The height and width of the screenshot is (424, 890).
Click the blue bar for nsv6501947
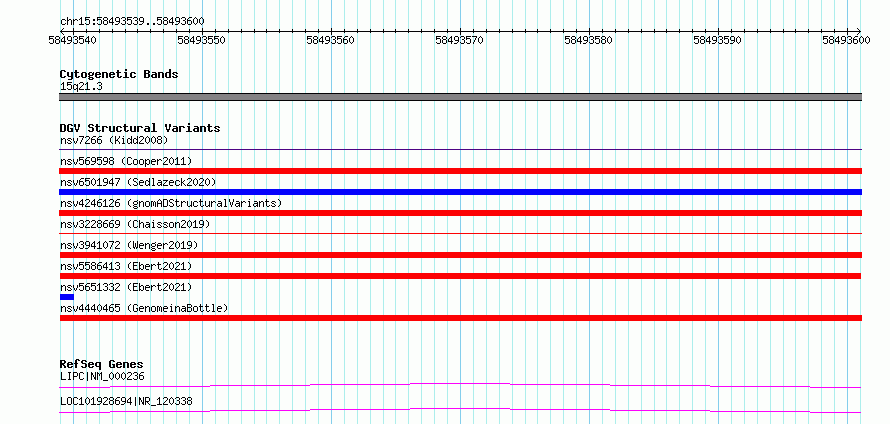[460, 192]
